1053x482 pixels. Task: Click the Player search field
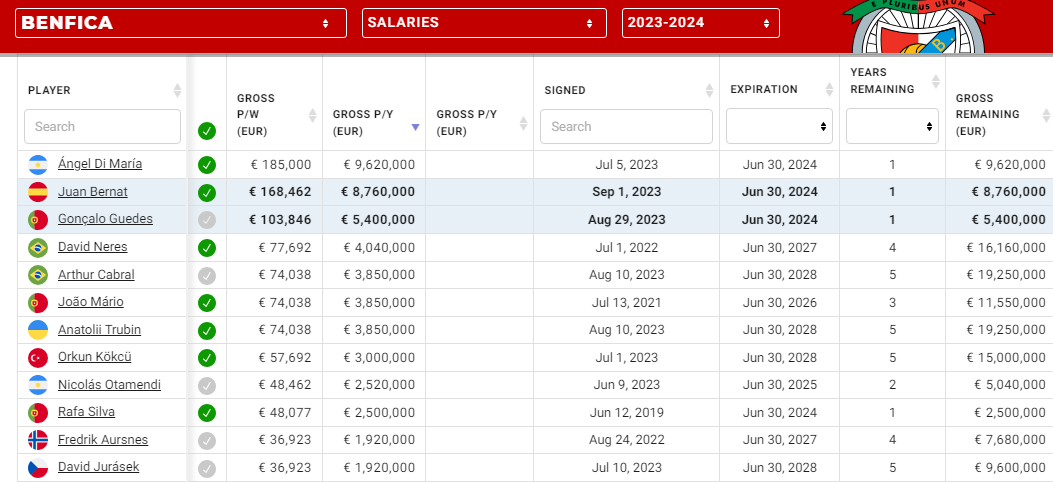pyautogui.click(x=102, y=126)
